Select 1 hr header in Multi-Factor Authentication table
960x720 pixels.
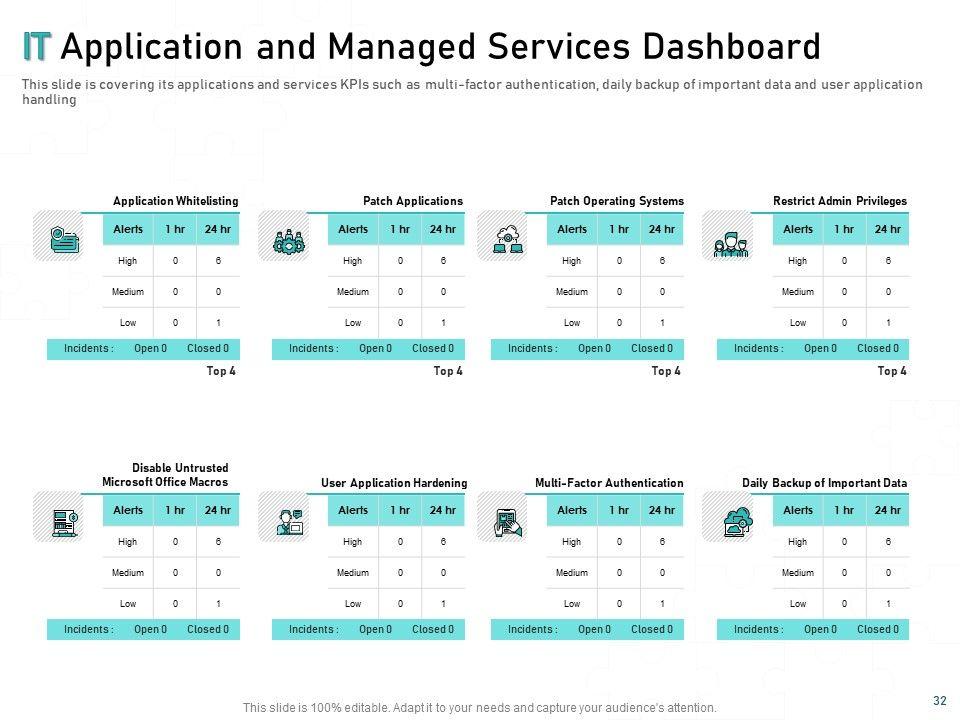point(619,510)
